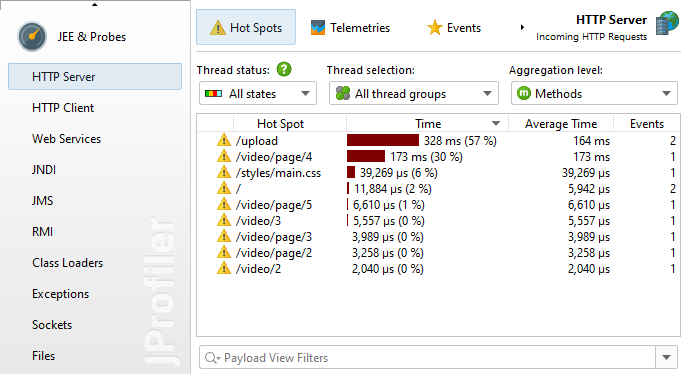Click the HTTP Server globe icon at the top right
682x374 pixels.
[x=666, y=23]
